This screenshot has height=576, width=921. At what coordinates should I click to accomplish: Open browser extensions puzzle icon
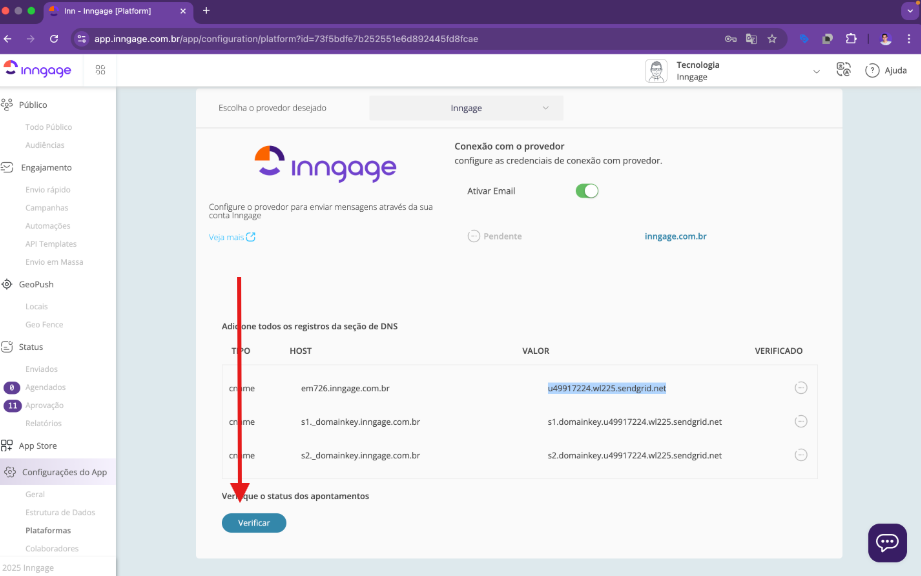(x=851, y=39)
